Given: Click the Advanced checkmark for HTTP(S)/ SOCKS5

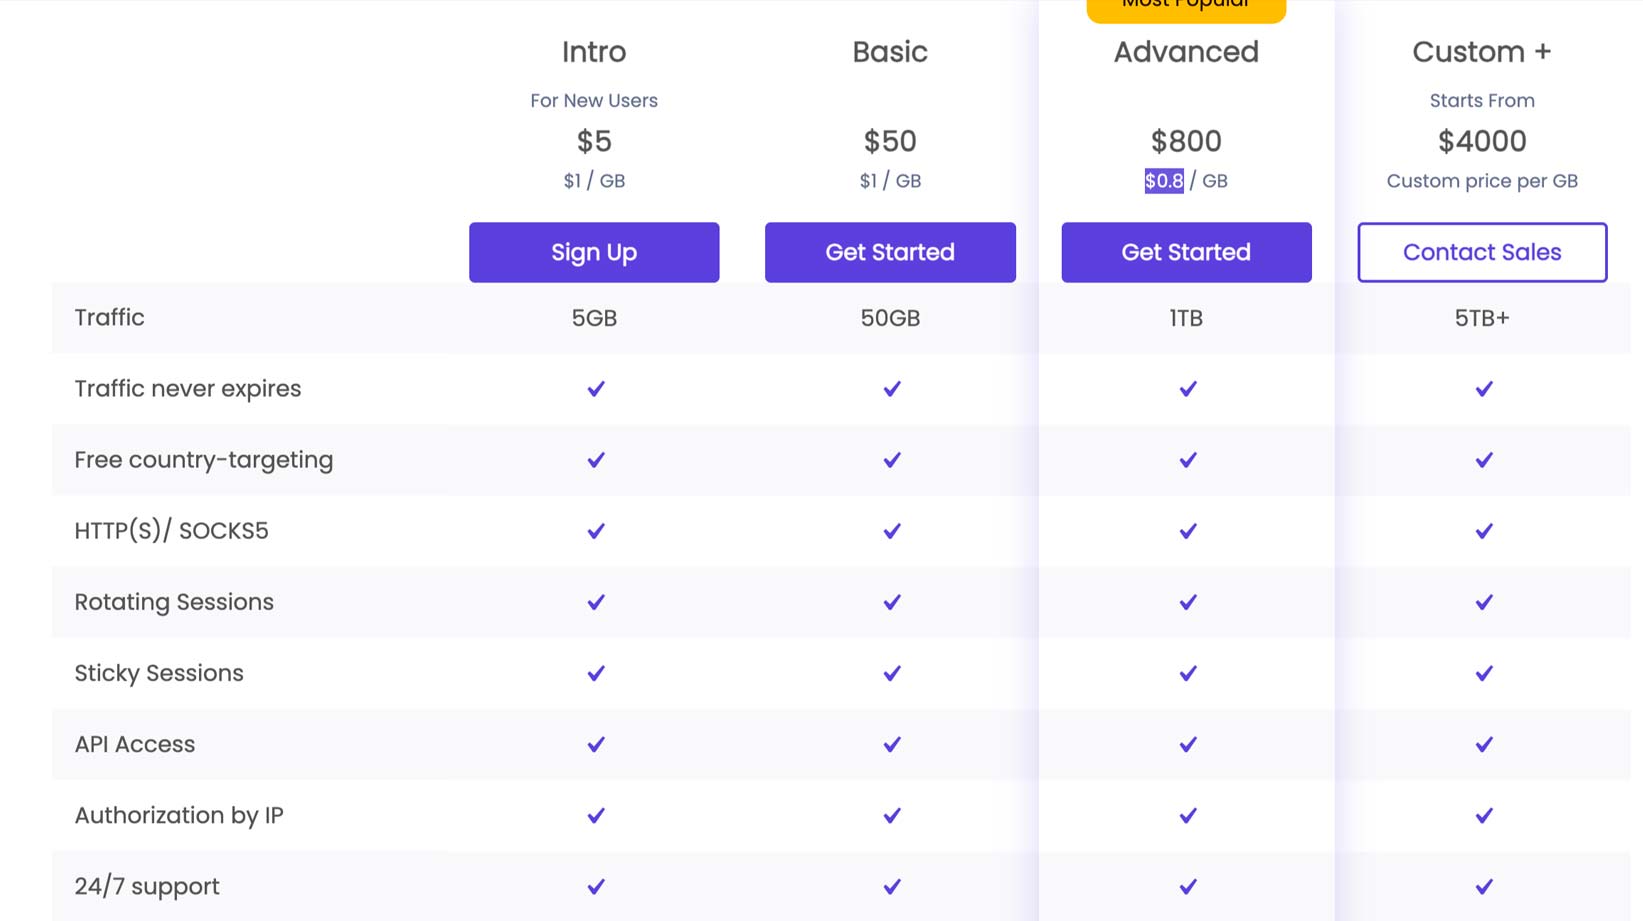Looking at the screenshot, I should pos(1188,531).
